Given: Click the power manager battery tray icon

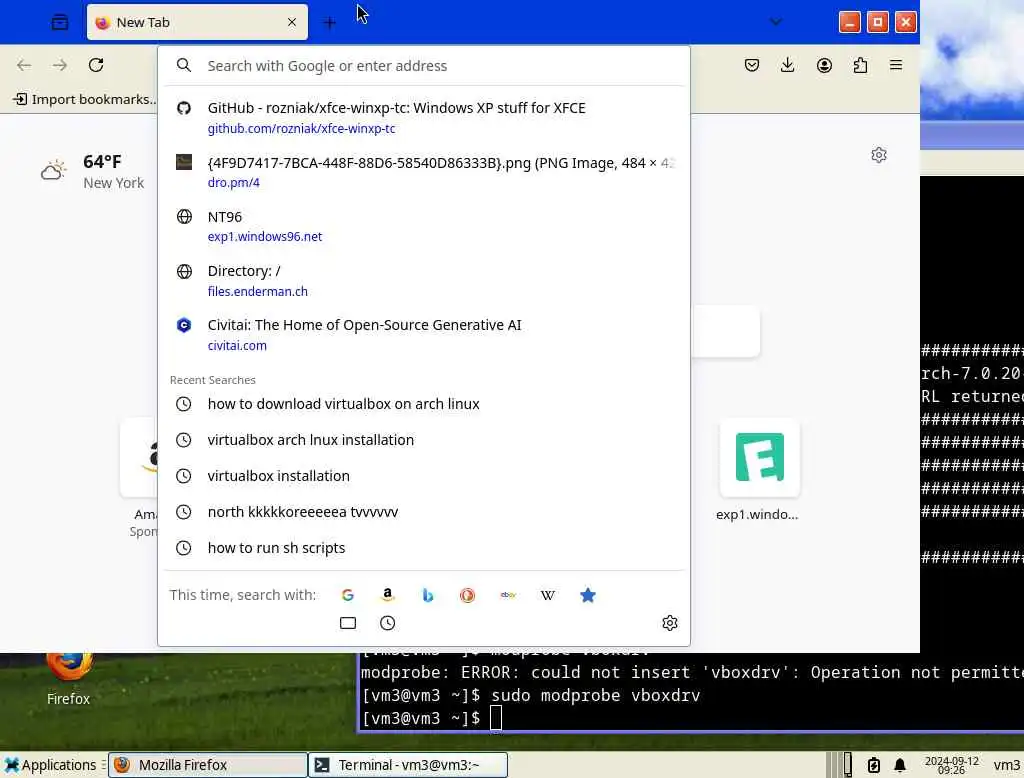Looking at the screenshot, I should click(x=874, y=765).
